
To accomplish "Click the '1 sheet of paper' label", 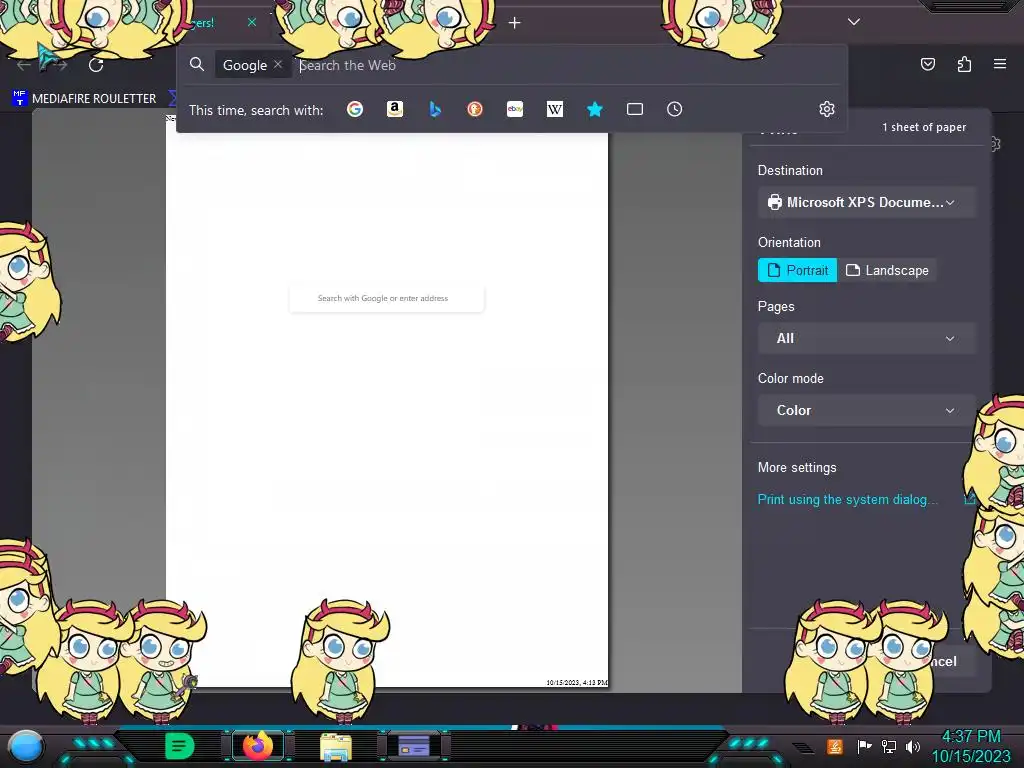I will point(924,127).
